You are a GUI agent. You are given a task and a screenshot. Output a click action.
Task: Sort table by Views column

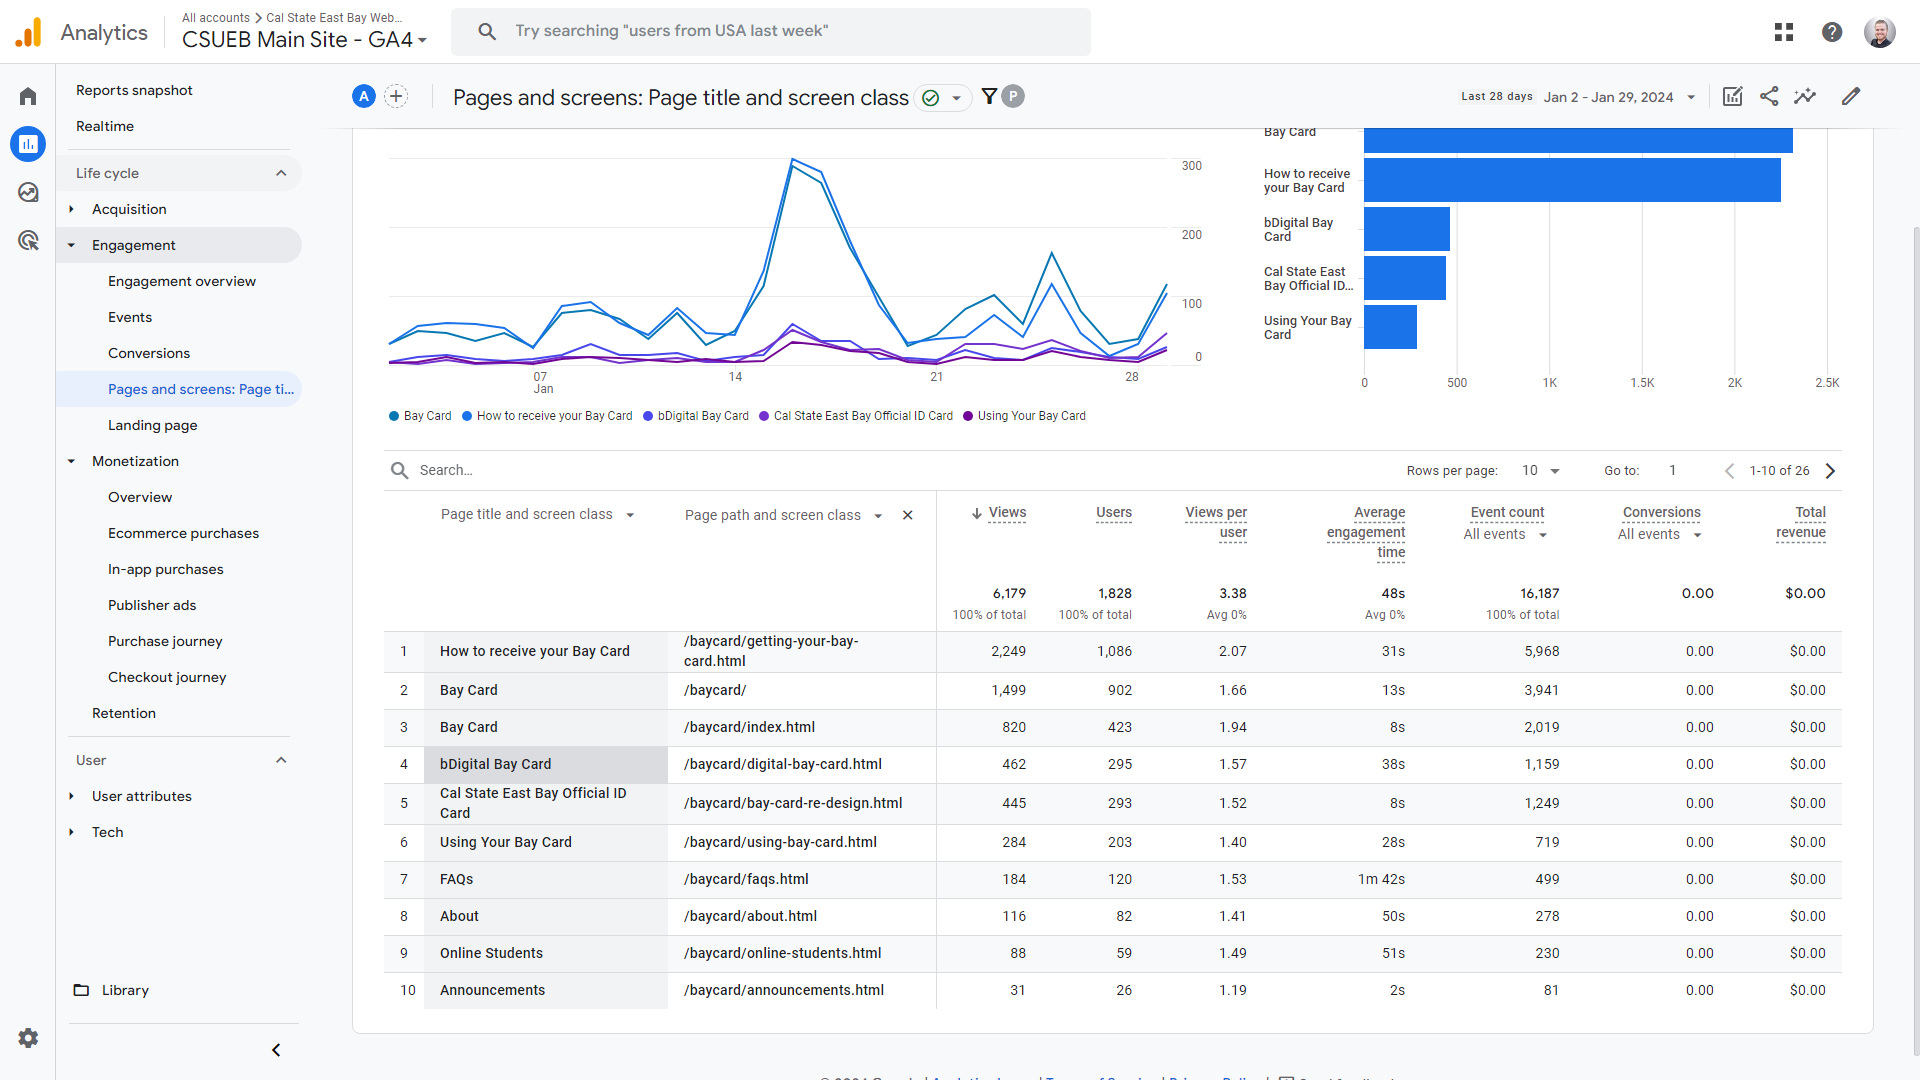(x=1007, y=513)
